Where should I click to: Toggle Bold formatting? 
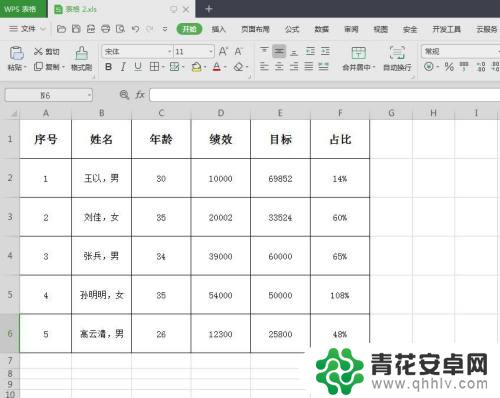click(108, 67)
